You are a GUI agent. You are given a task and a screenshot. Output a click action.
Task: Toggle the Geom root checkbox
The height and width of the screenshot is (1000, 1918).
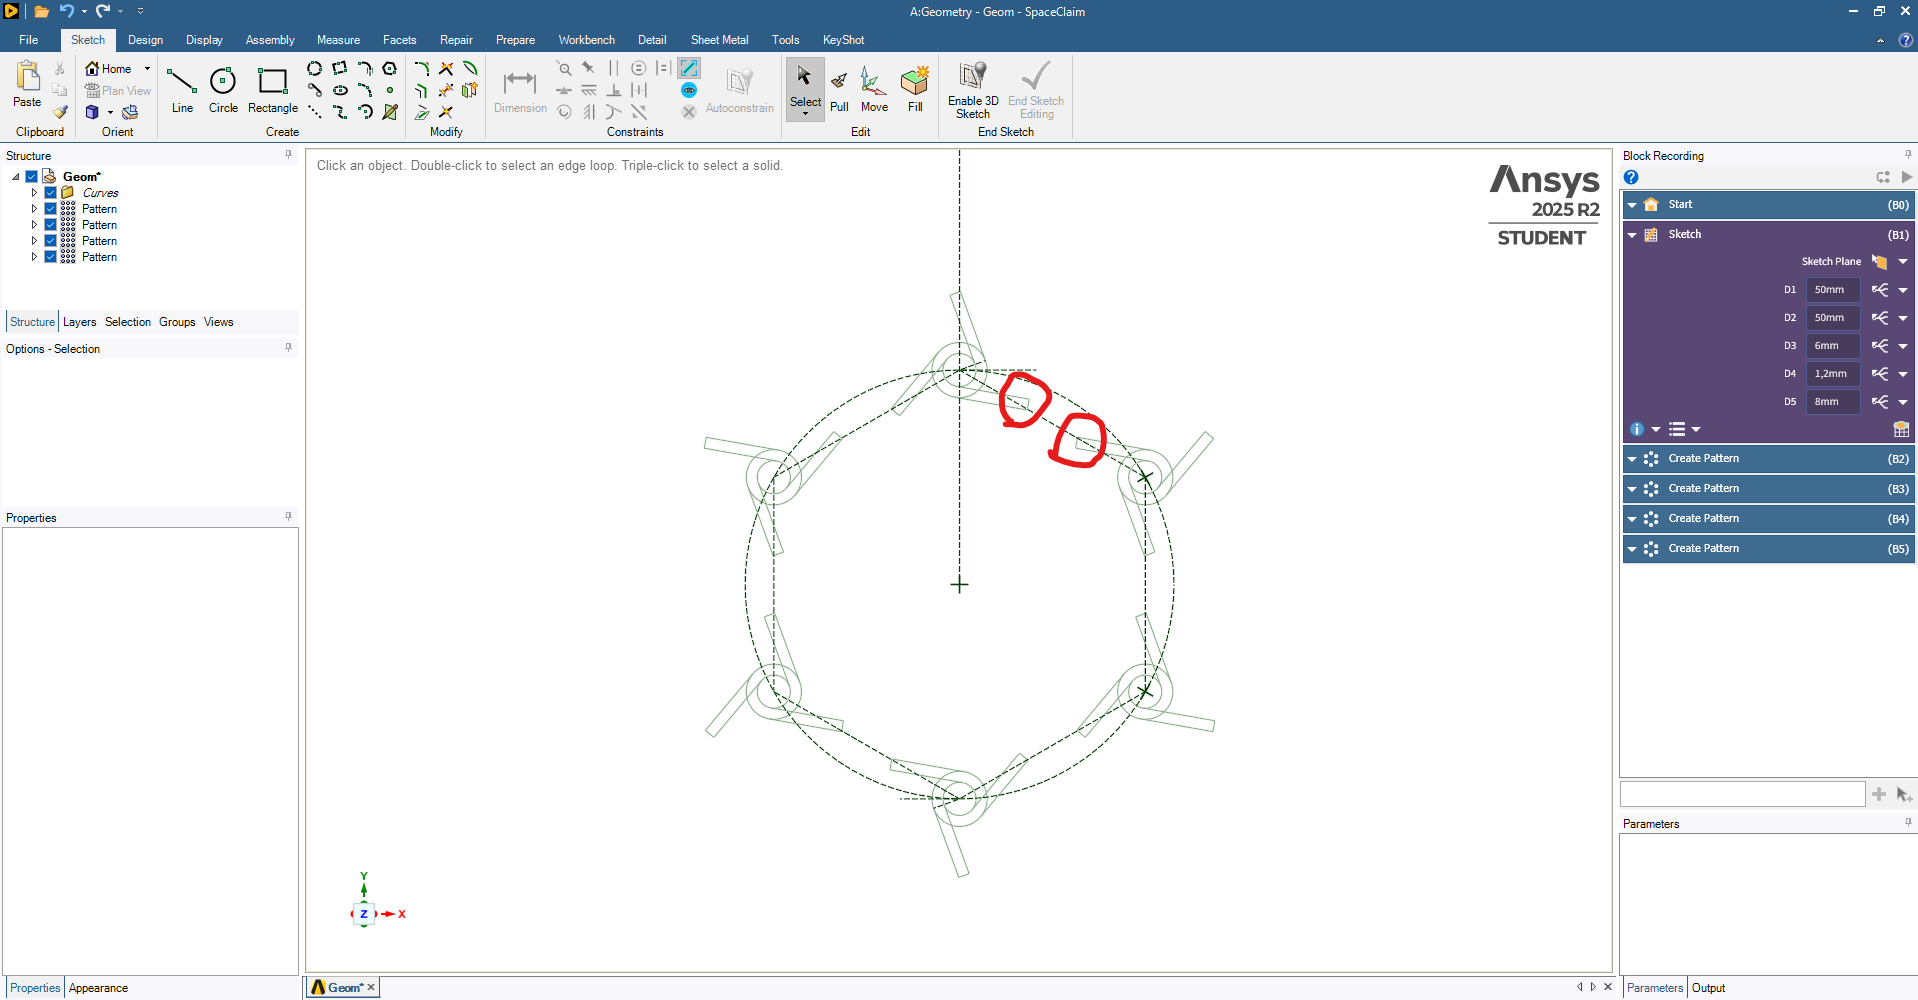[32, 177]
